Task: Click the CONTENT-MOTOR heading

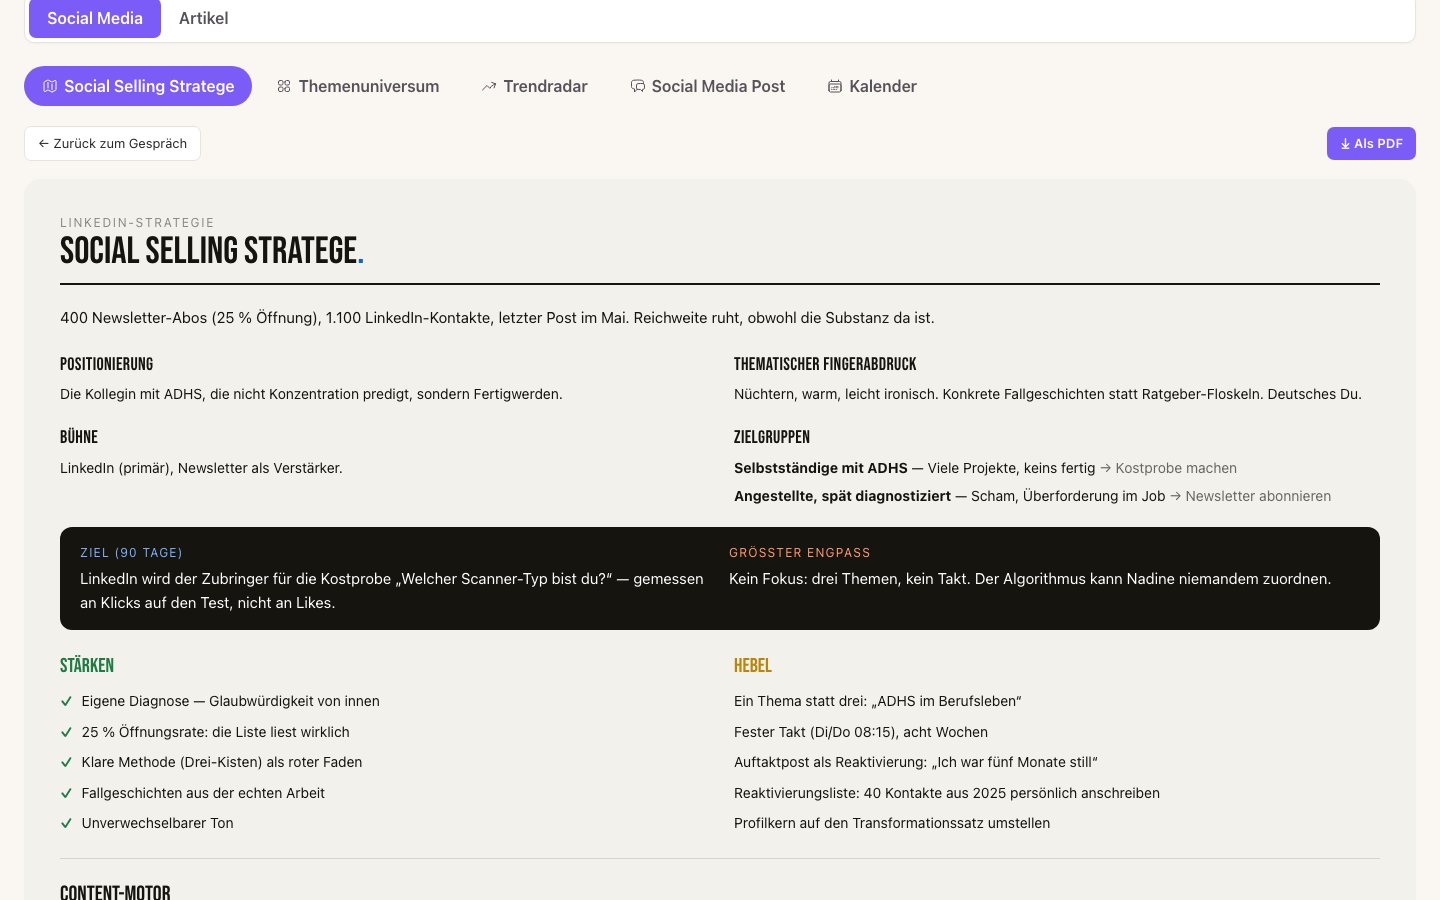Action: tap(115, 891)
